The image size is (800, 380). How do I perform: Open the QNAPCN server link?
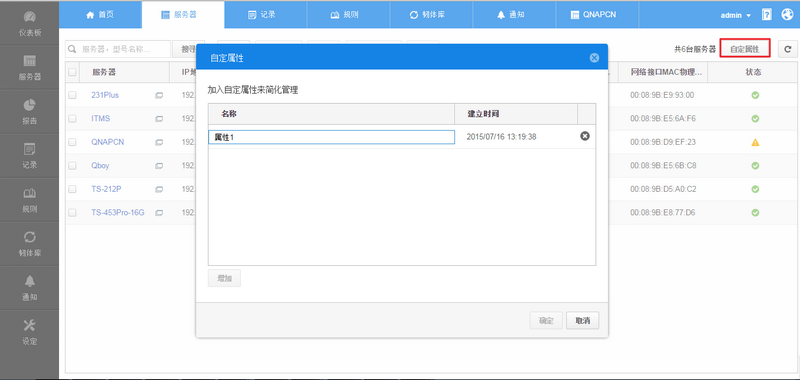[x=108, y=142]
